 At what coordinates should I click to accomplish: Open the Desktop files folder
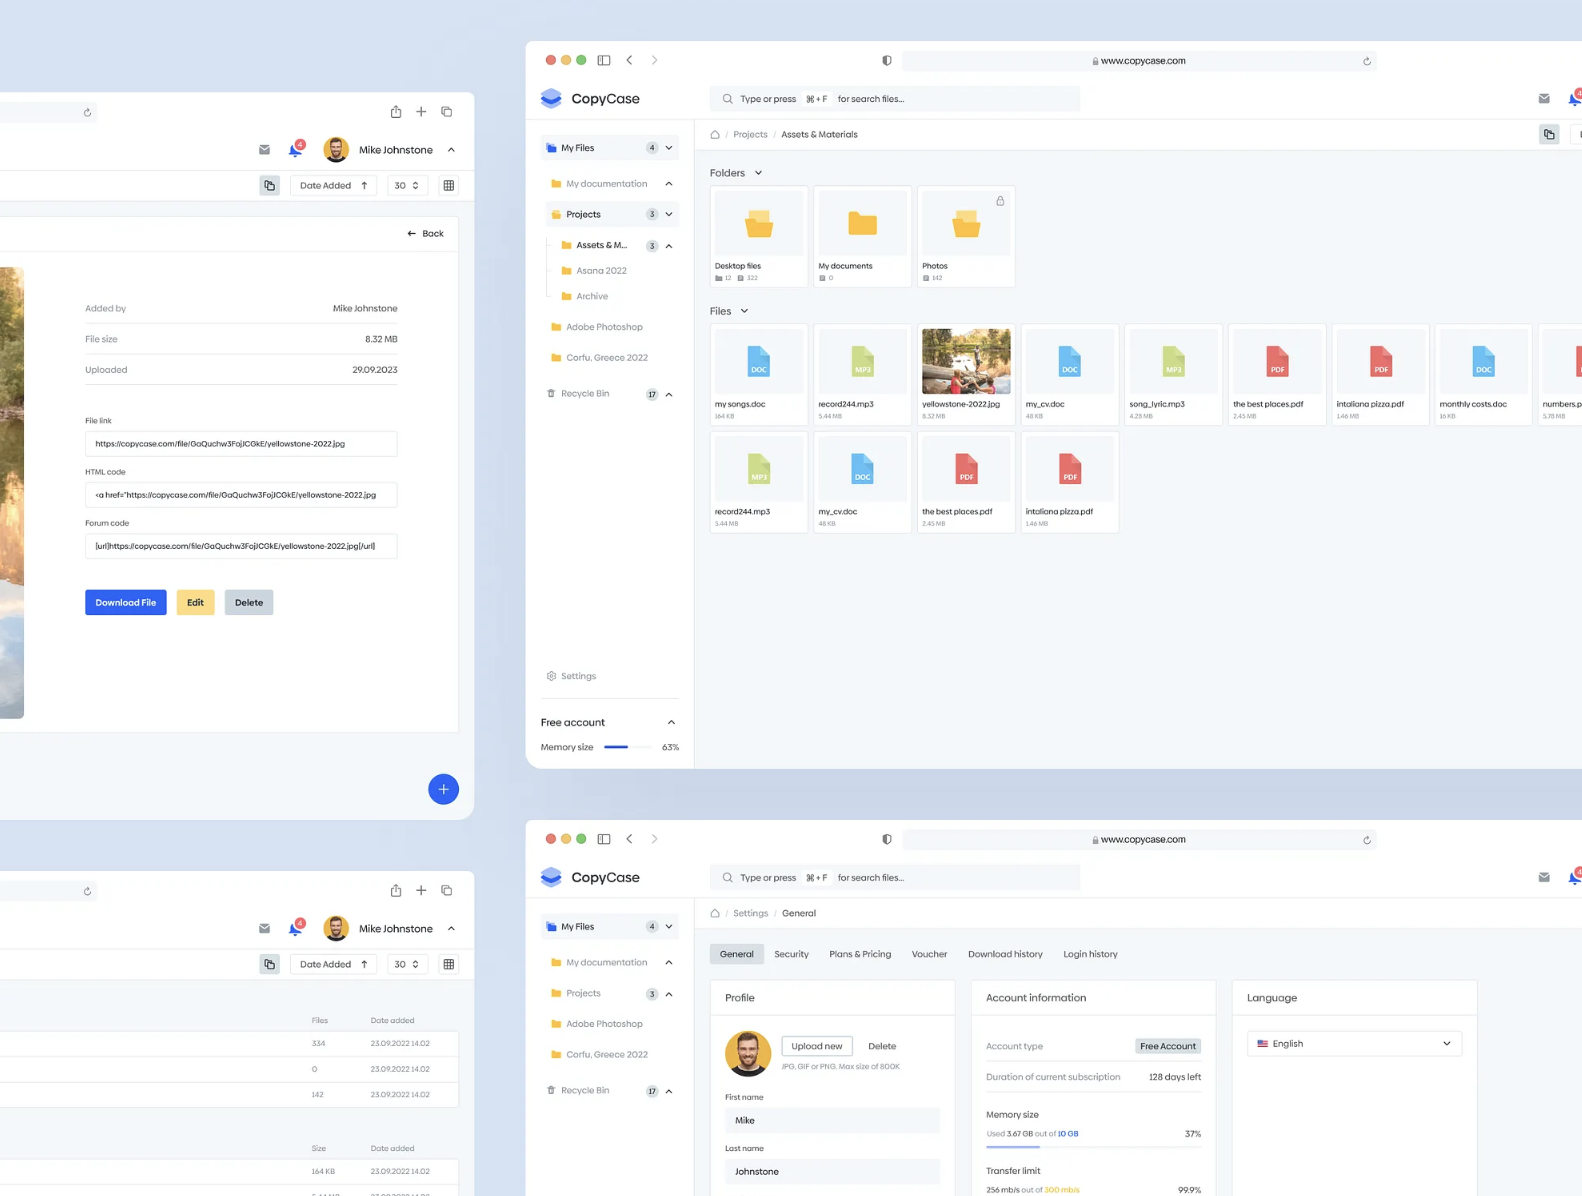click(x=758, y=225)
